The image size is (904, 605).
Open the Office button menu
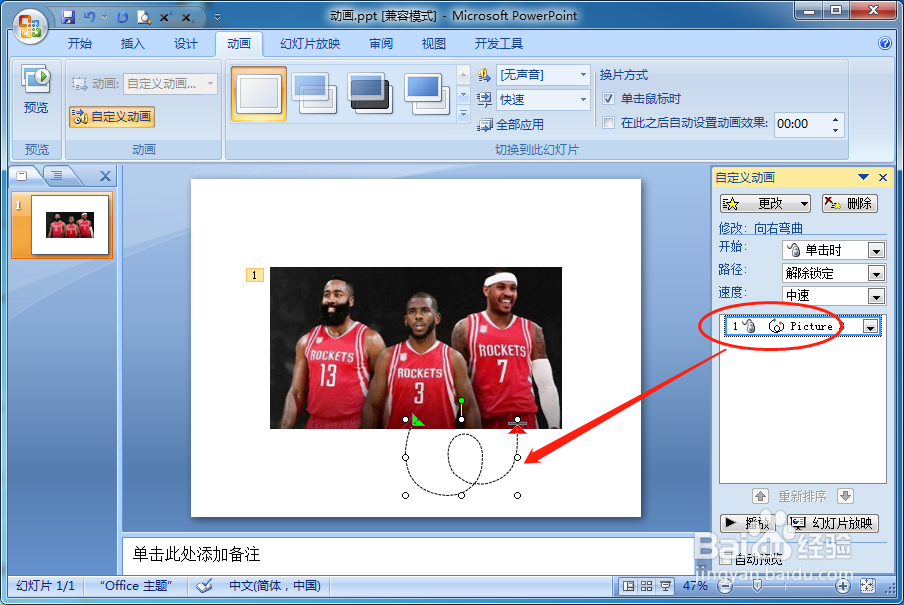30,27
